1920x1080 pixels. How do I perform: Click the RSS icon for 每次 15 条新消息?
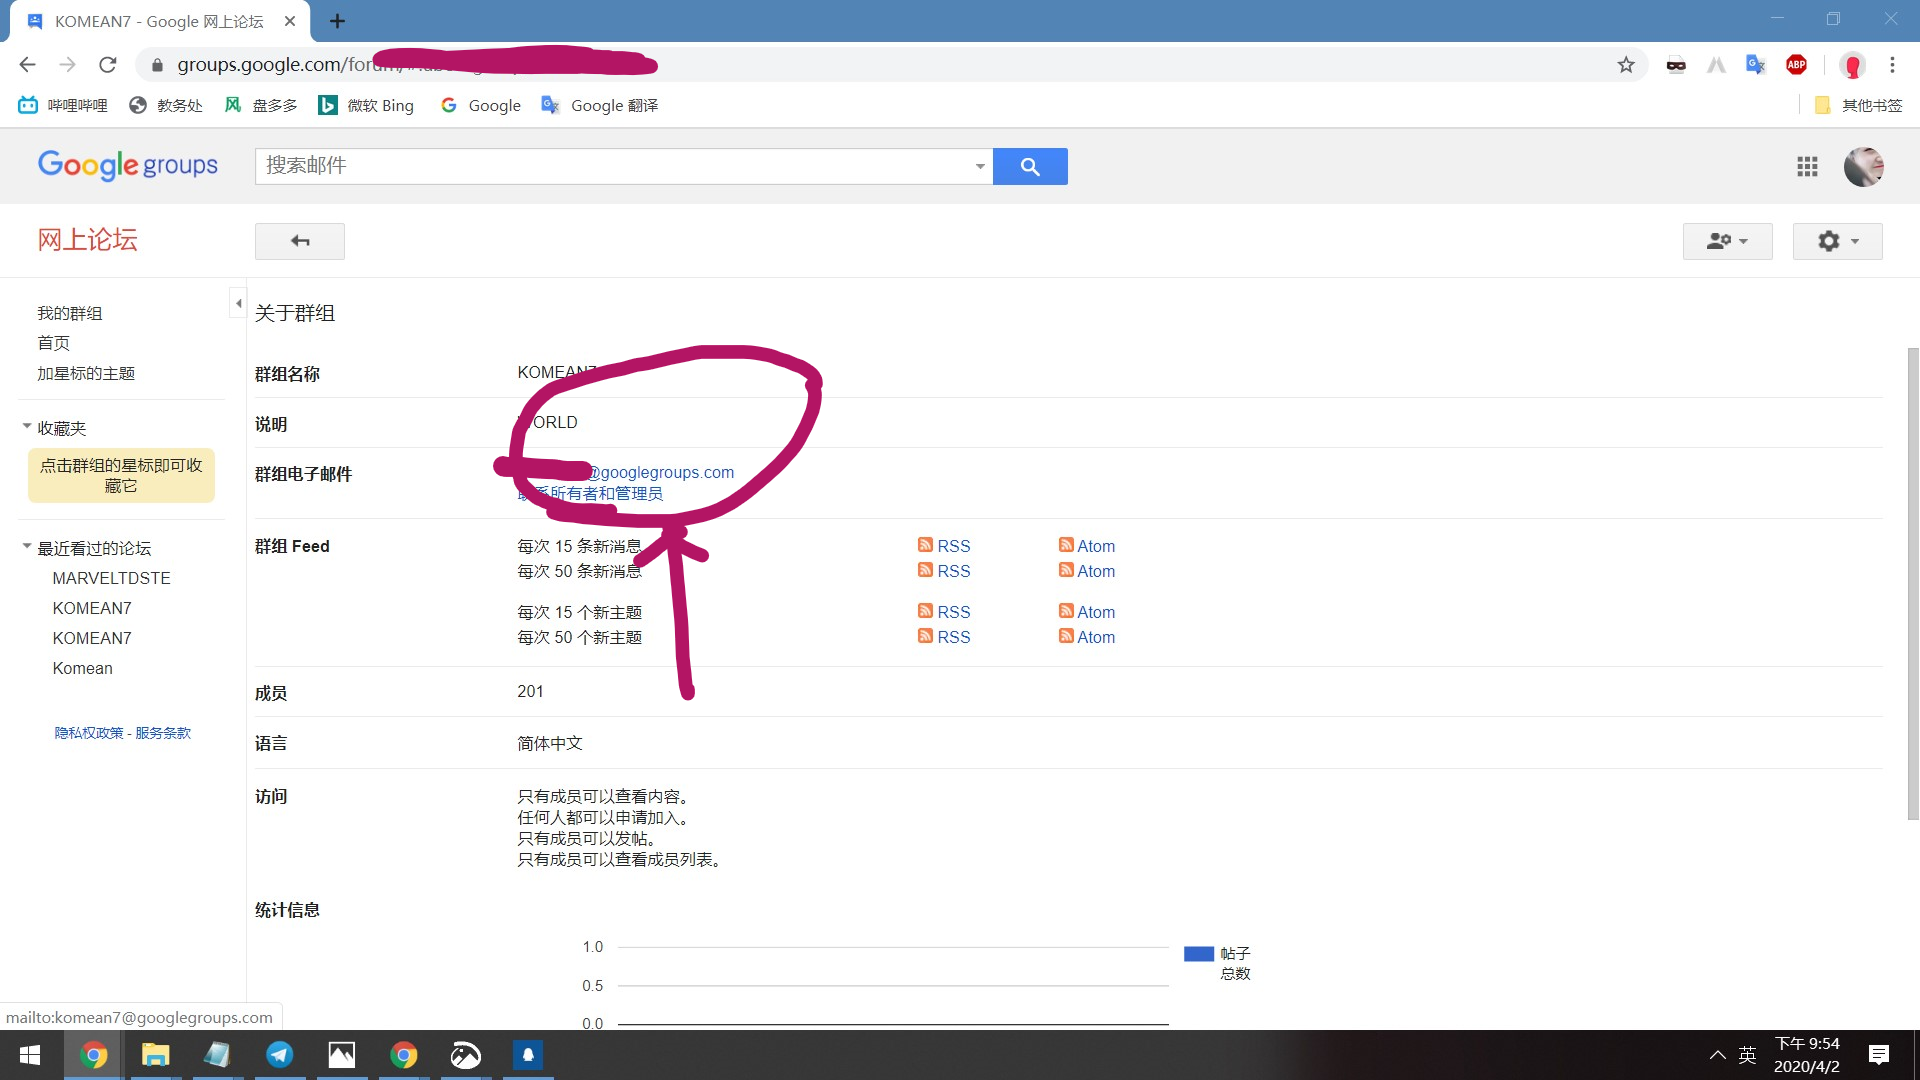[x=926, y=545]
